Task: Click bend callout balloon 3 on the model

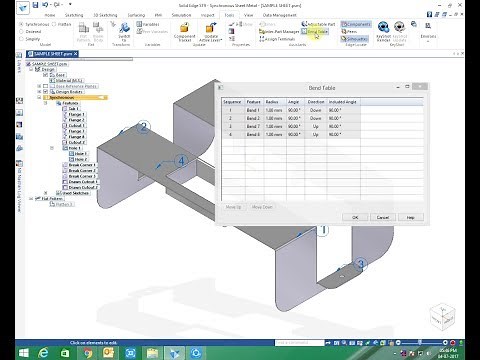Action: point(360,265)
